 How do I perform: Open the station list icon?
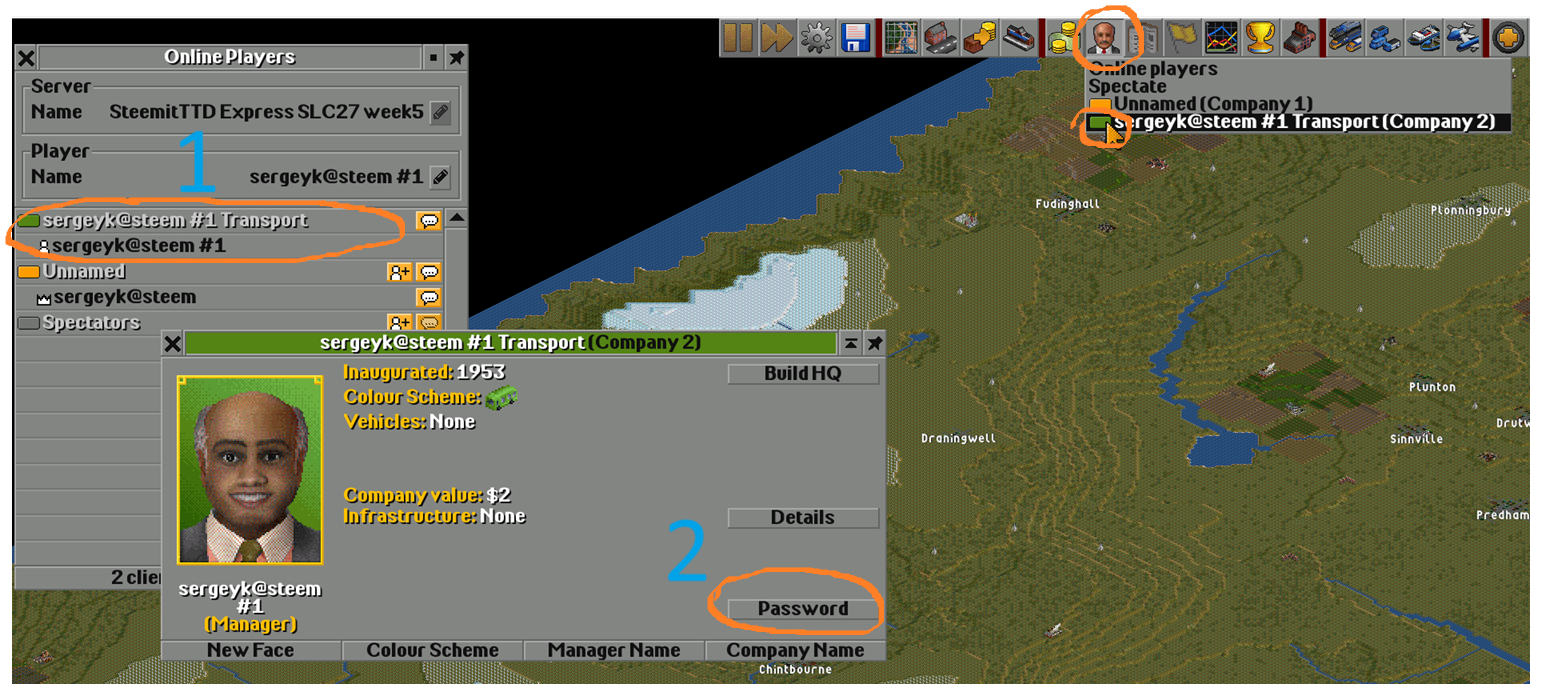(1018, 38)
